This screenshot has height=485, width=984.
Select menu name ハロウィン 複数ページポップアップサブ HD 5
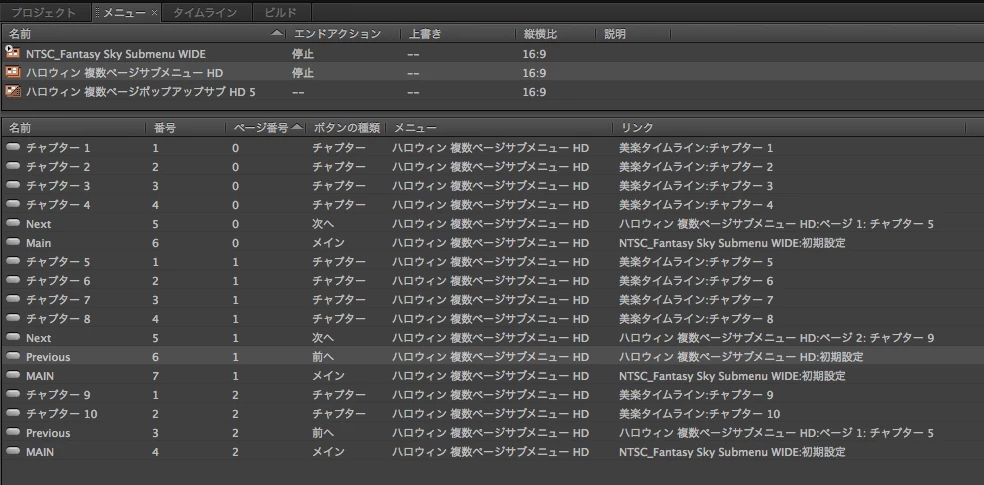point(141,92)
